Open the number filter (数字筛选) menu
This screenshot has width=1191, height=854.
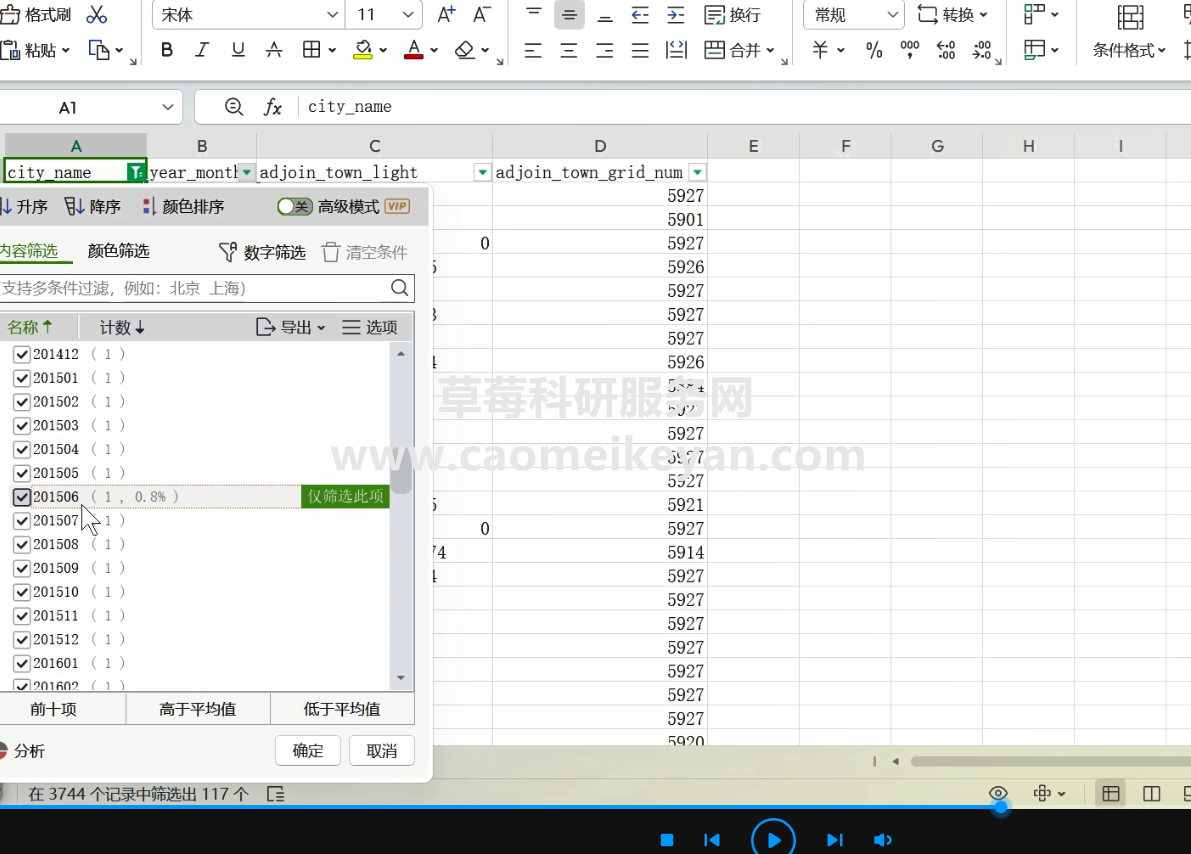[x=262, y=252]
